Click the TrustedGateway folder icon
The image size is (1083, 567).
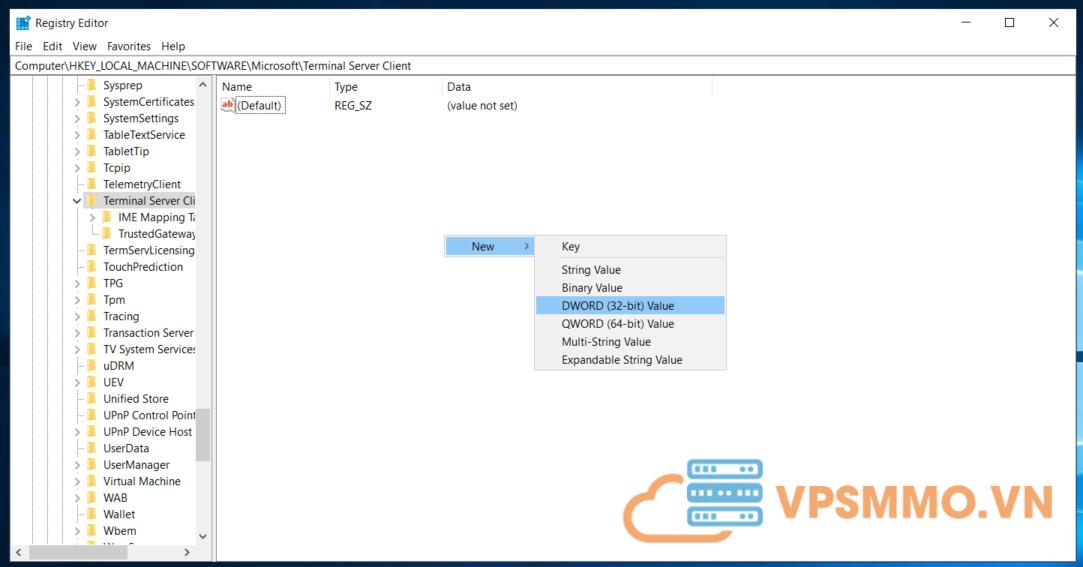pos(107,234)
